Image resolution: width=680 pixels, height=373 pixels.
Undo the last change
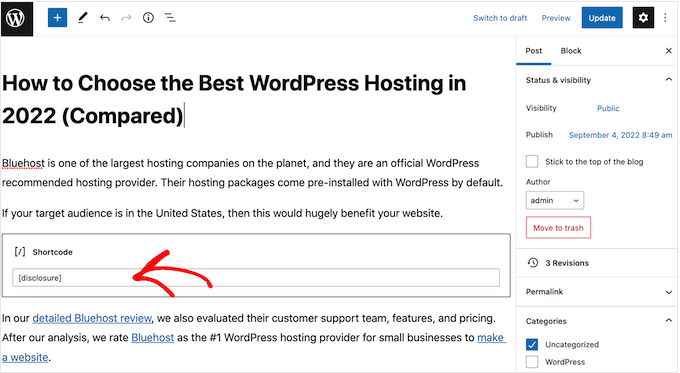[x=105, y=18]
